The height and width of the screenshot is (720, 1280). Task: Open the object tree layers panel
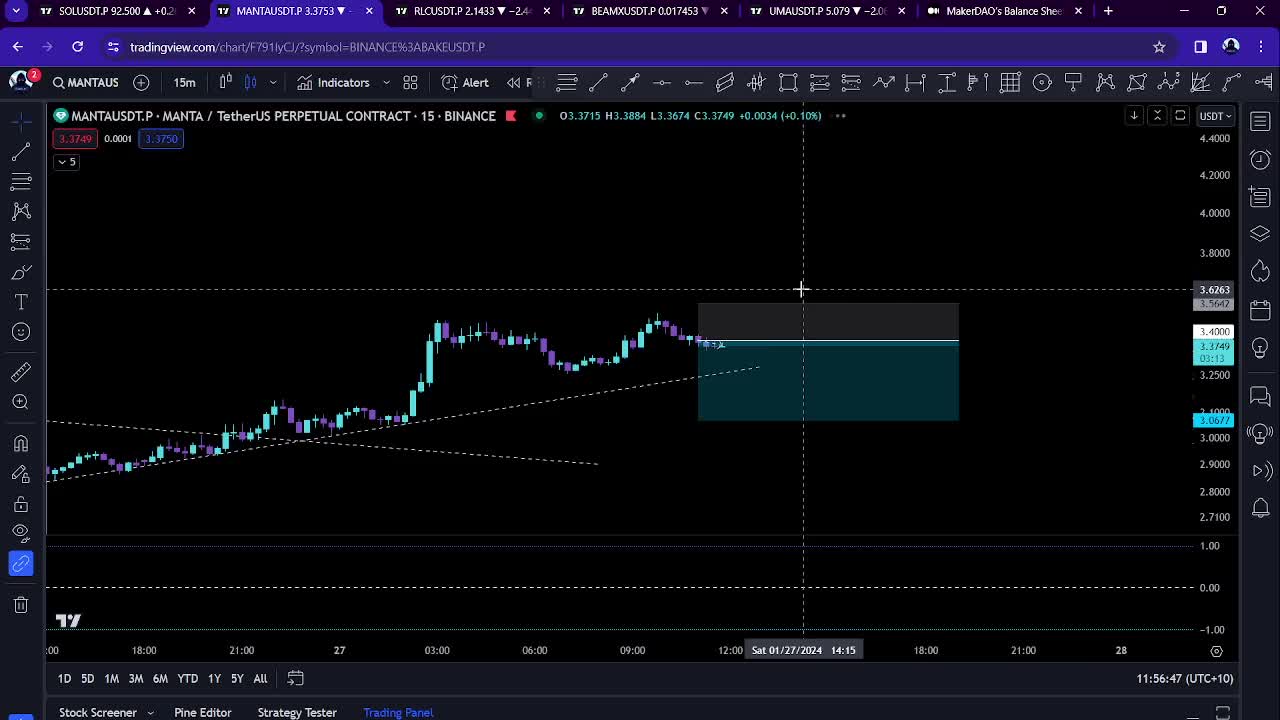(1260, 234)
